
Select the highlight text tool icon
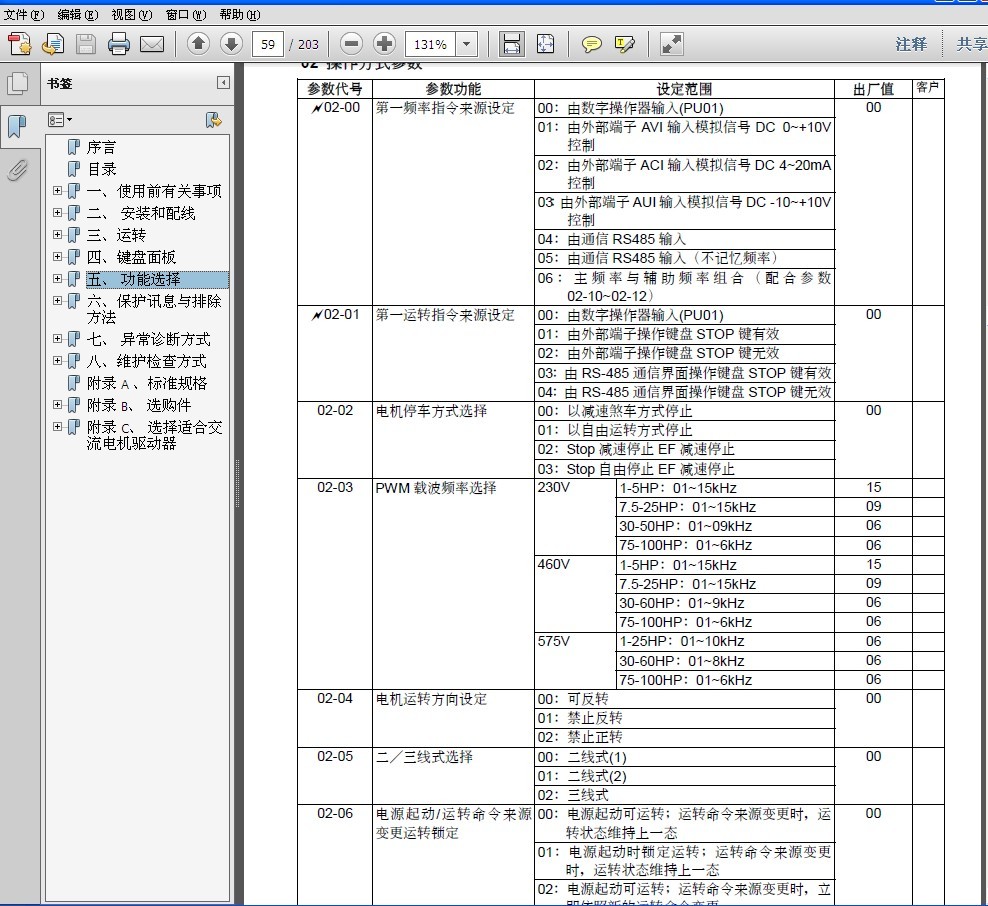[x=625, y=44]
